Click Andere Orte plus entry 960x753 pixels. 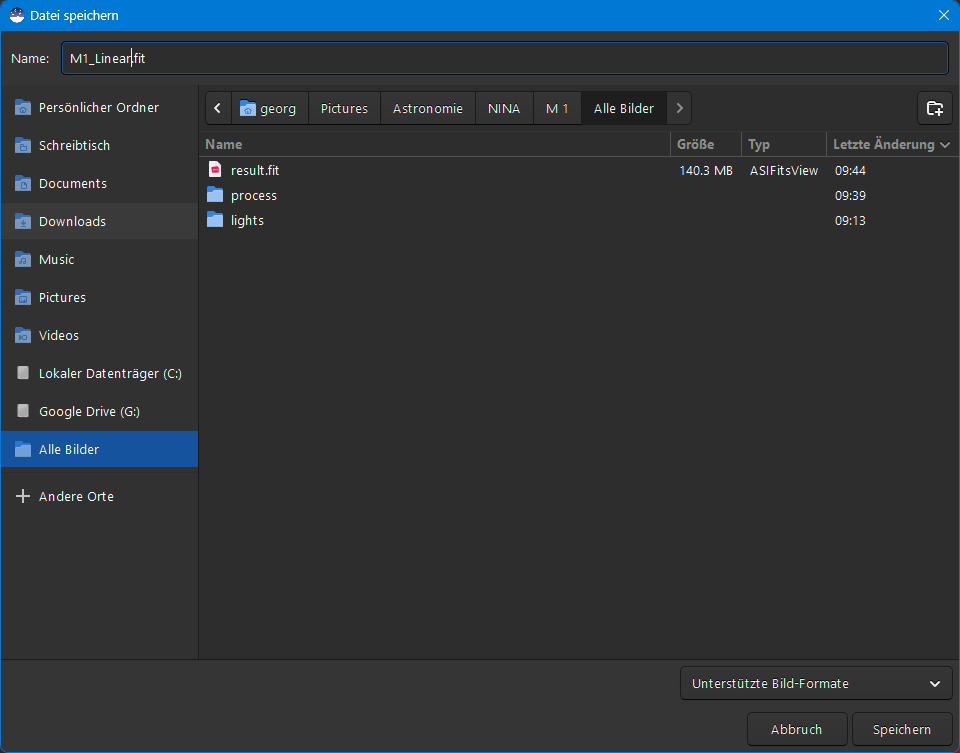76,496
